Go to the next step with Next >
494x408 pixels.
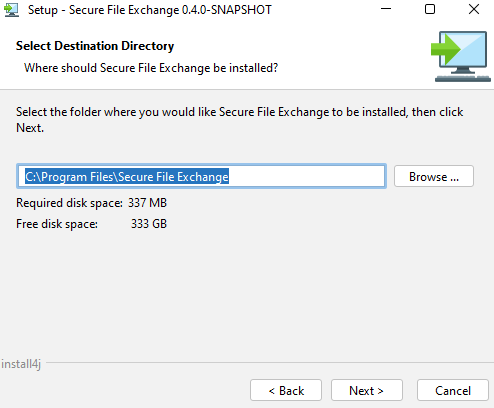367,390
